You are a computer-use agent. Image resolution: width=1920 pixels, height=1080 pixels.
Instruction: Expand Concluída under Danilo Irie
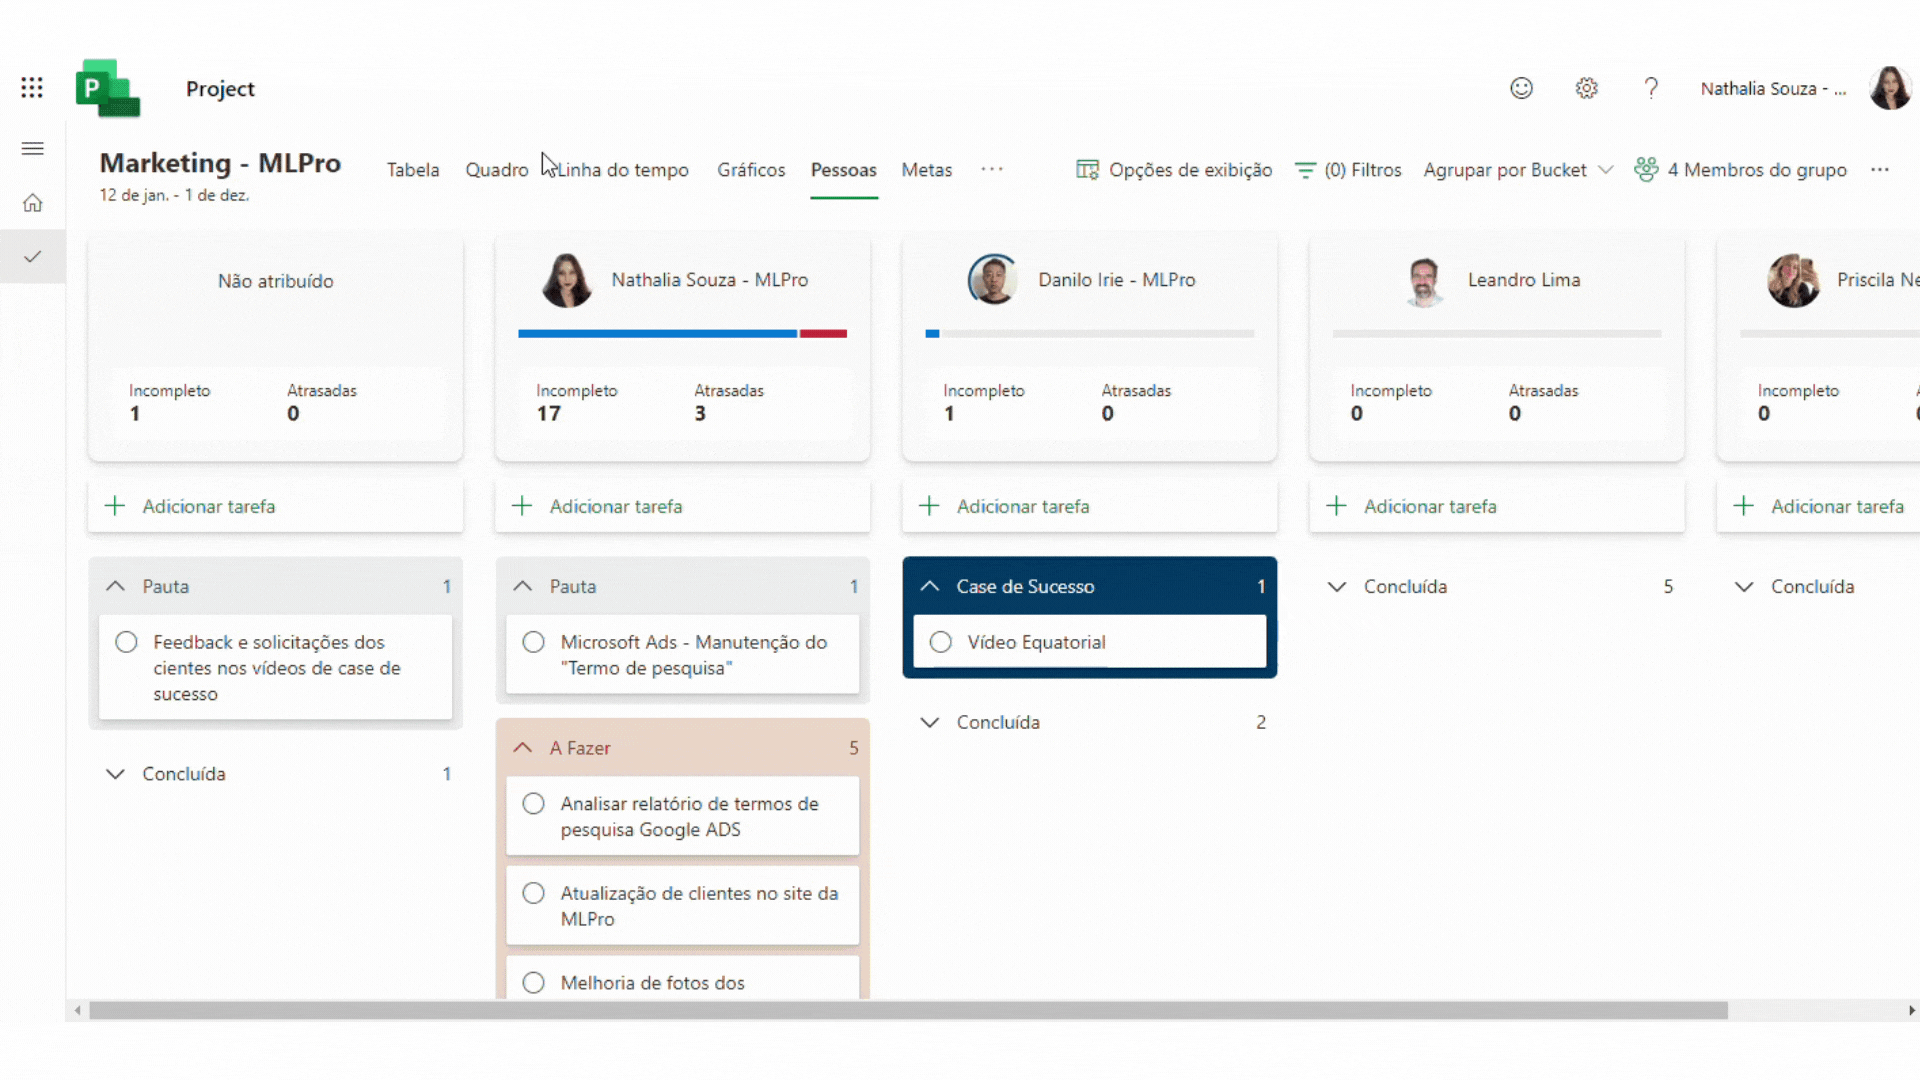pos(930,722)
